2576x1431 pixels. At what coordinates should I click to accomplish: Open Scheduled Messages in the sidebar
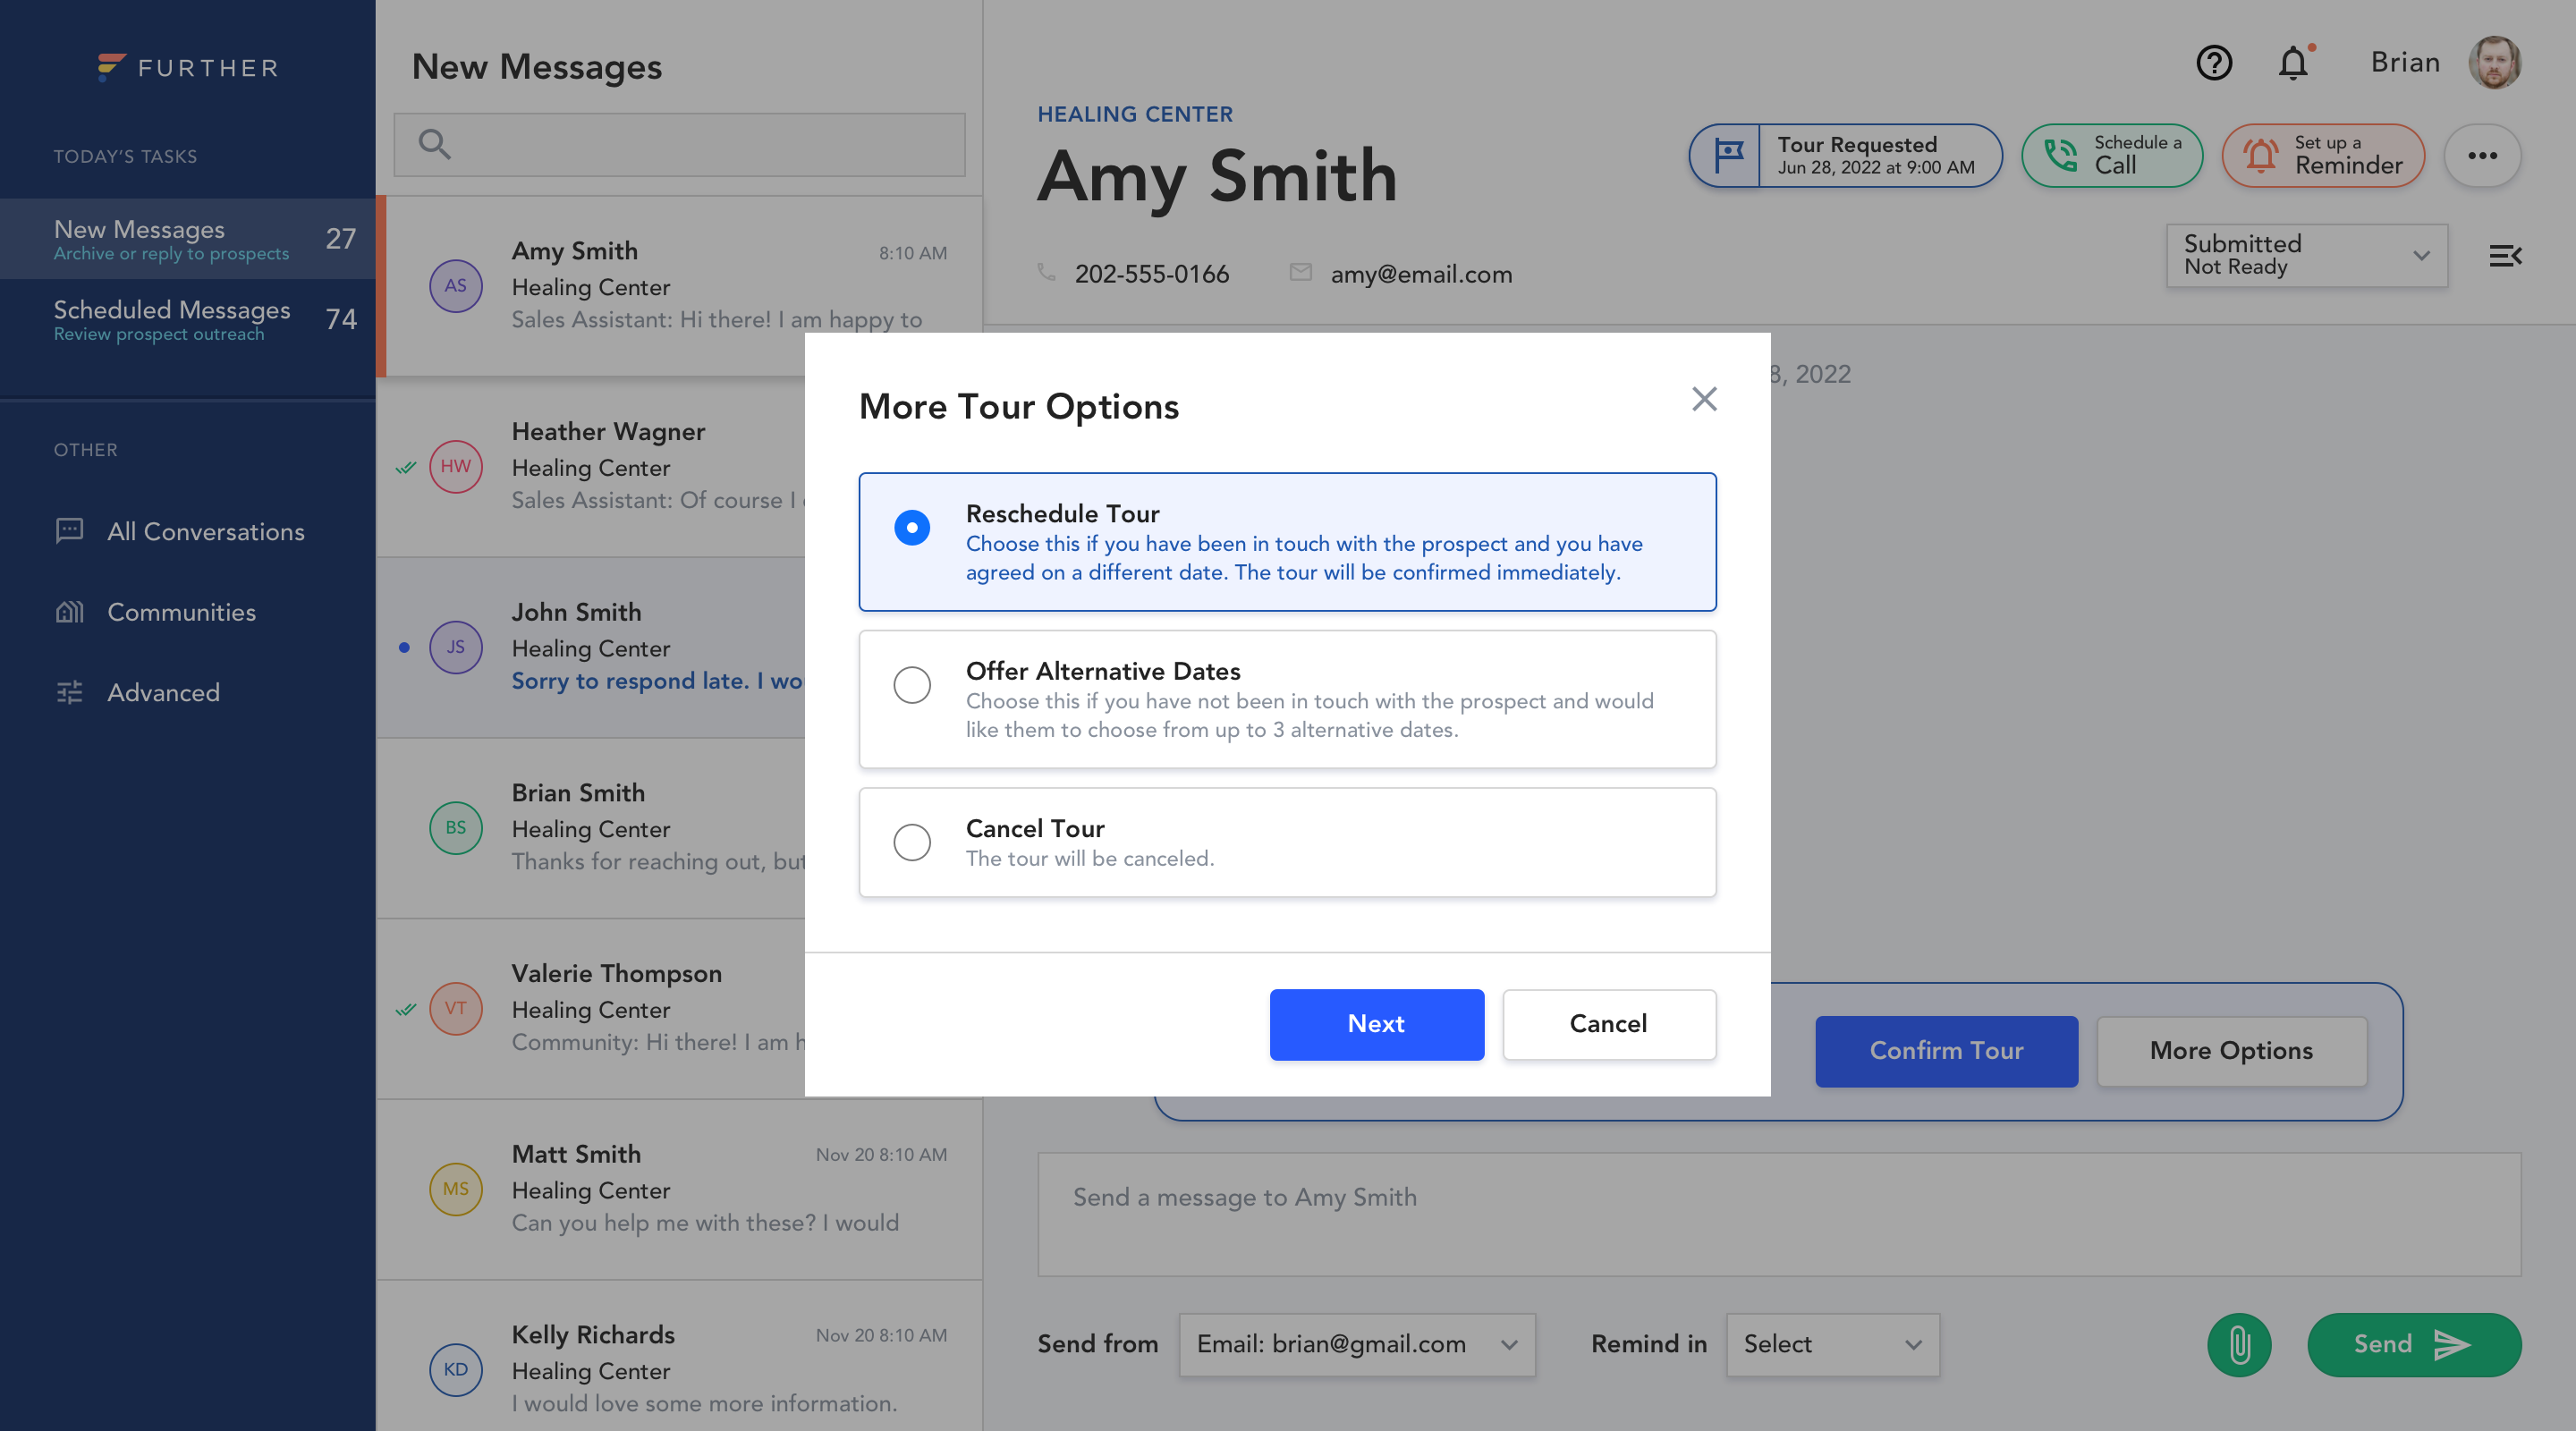188,320
